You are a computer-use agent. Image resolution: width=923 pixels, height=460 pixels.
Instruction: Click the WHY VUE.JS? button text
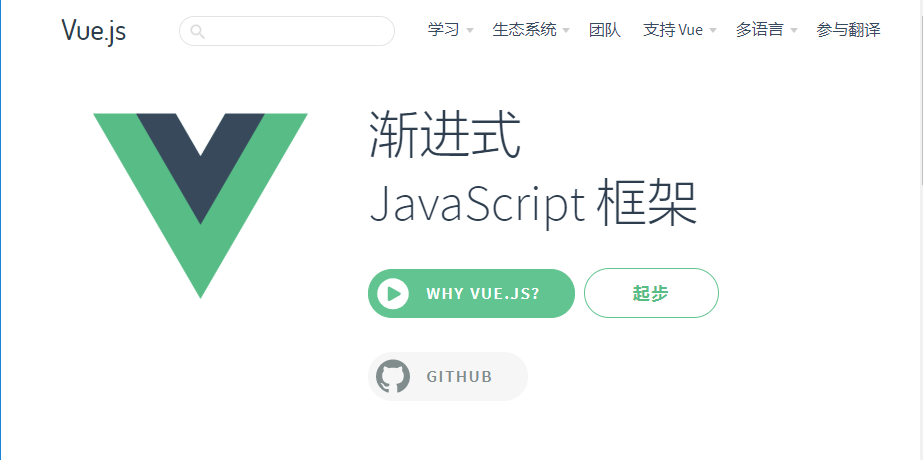[483, 293]
